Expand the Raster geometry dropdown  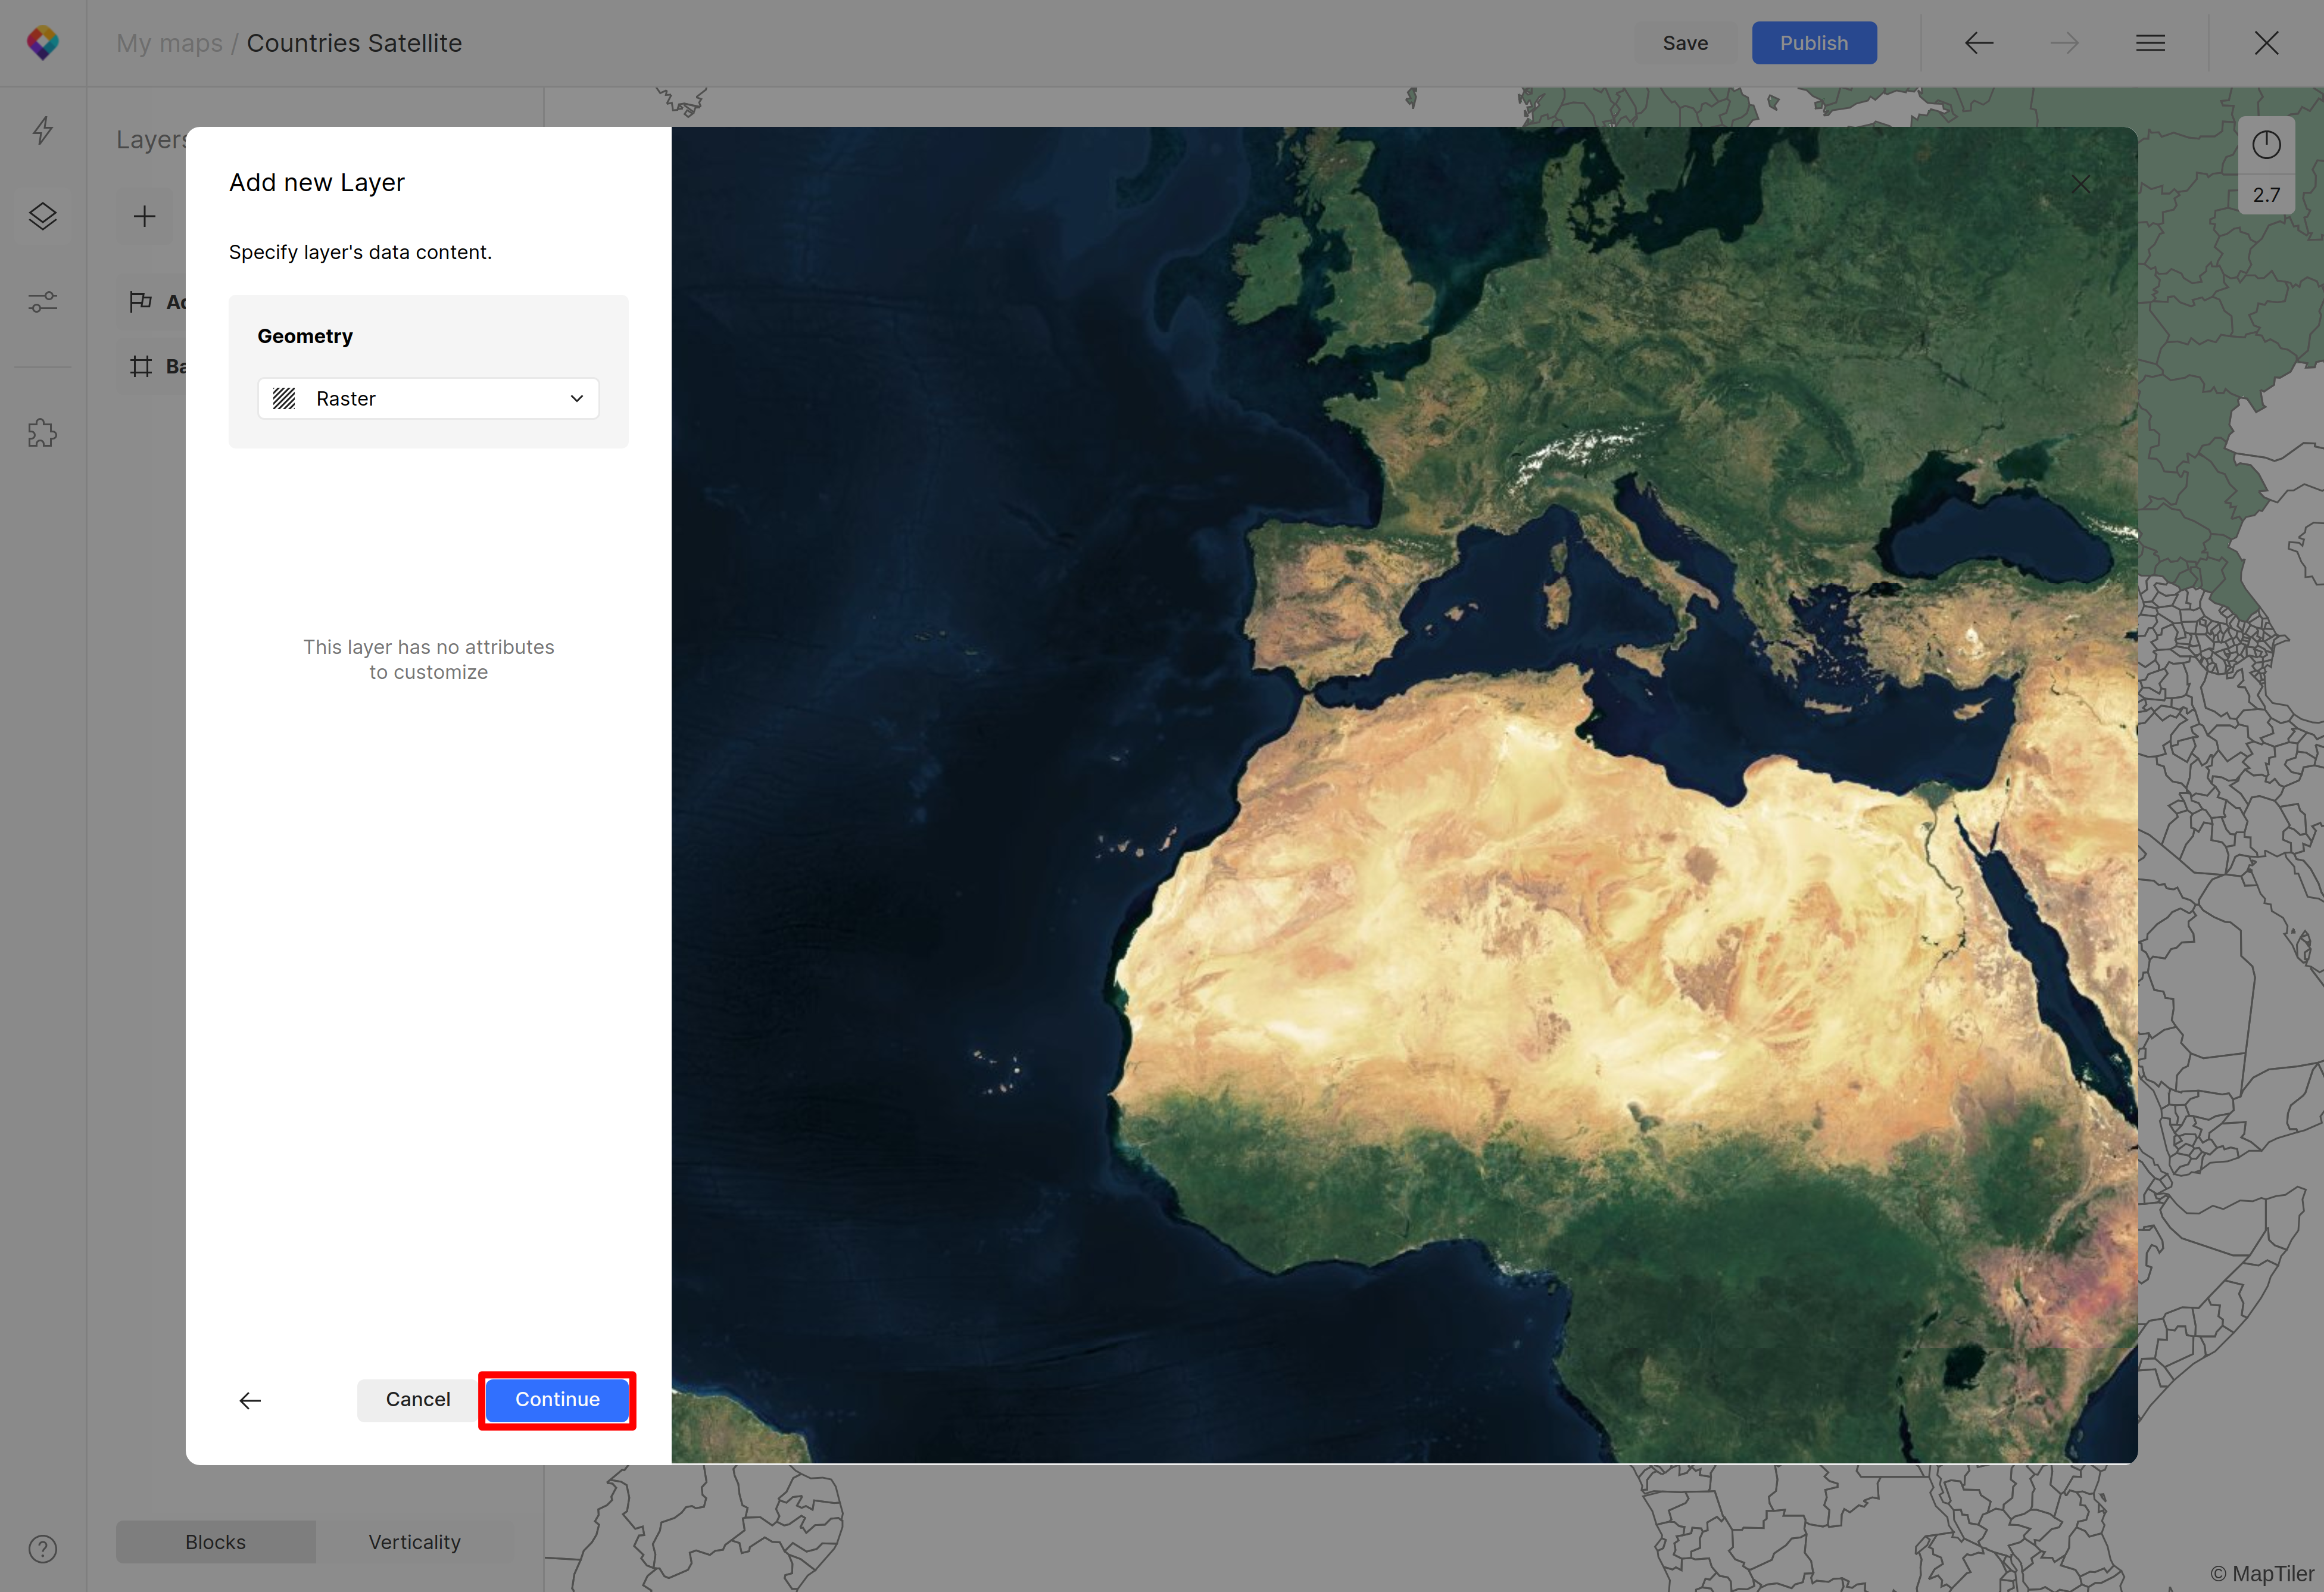point(428,399)
